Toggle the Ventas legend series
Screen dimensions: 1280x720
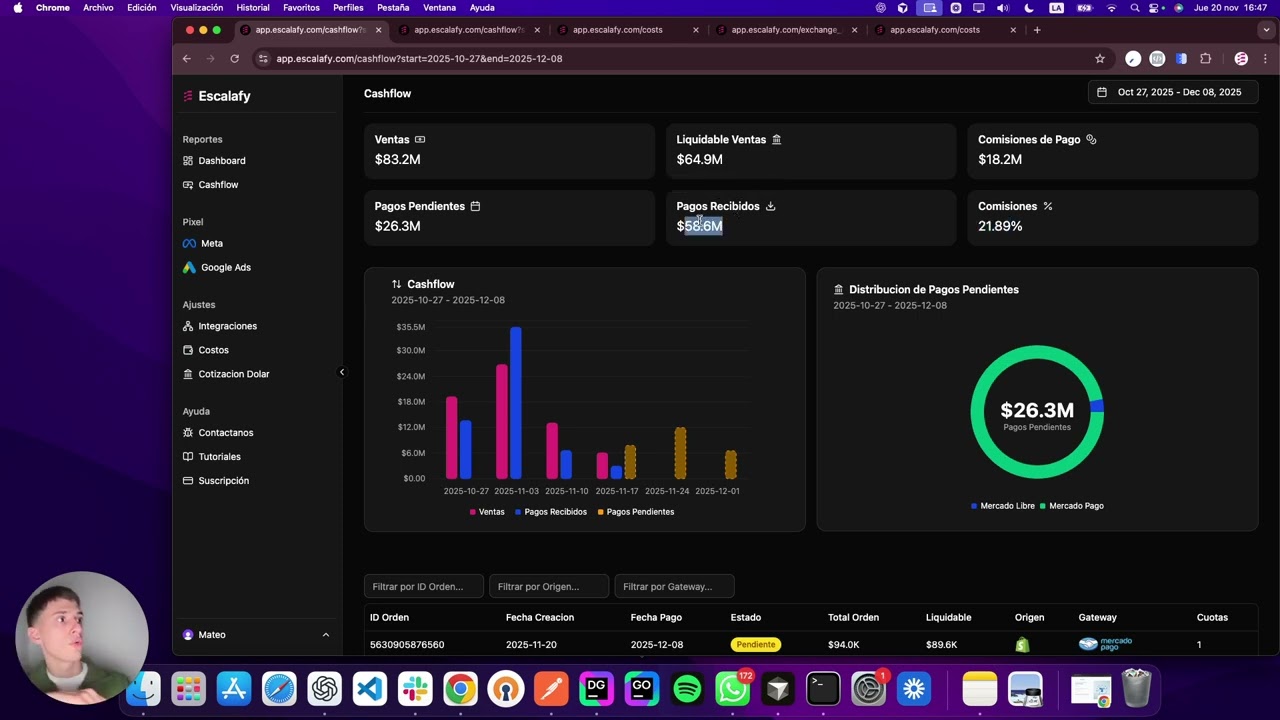pyautogui.click(x=487, y=512)
